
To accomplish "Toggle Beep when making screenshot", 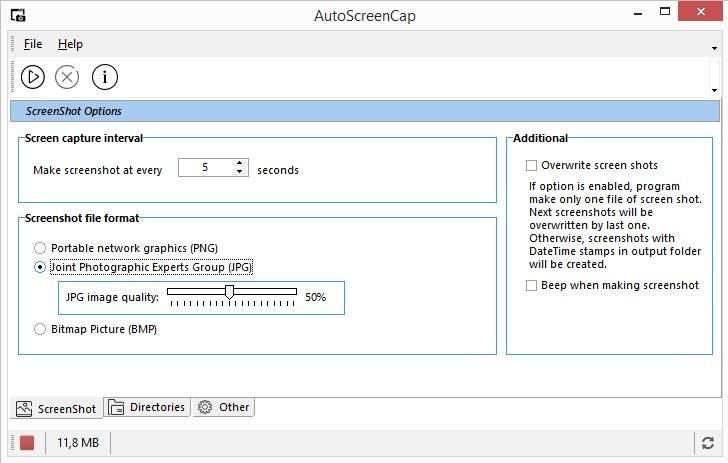I will coord(532,285).
